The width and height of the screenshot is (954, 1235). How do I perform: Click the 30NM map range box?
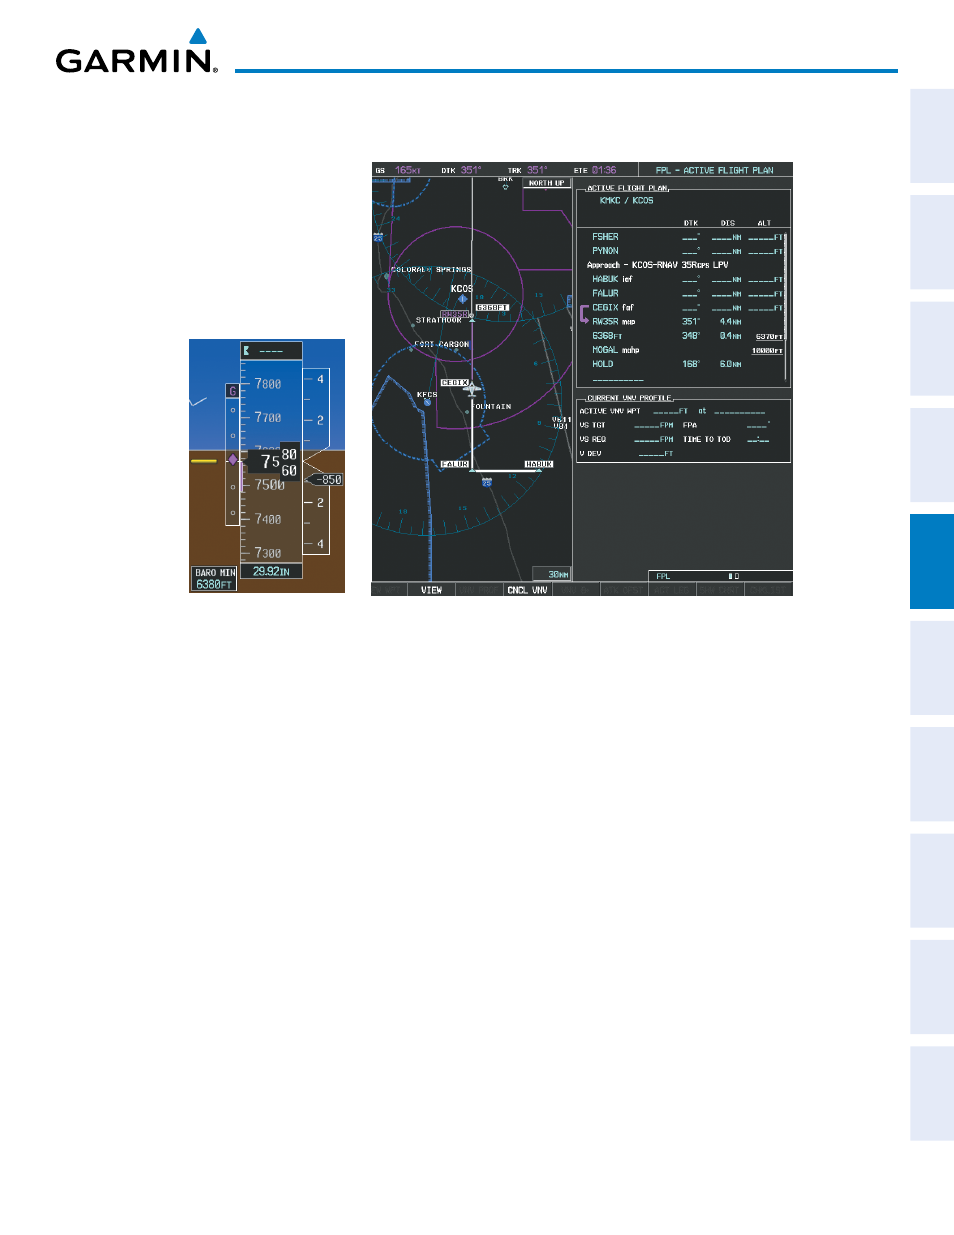pos(551,574)
